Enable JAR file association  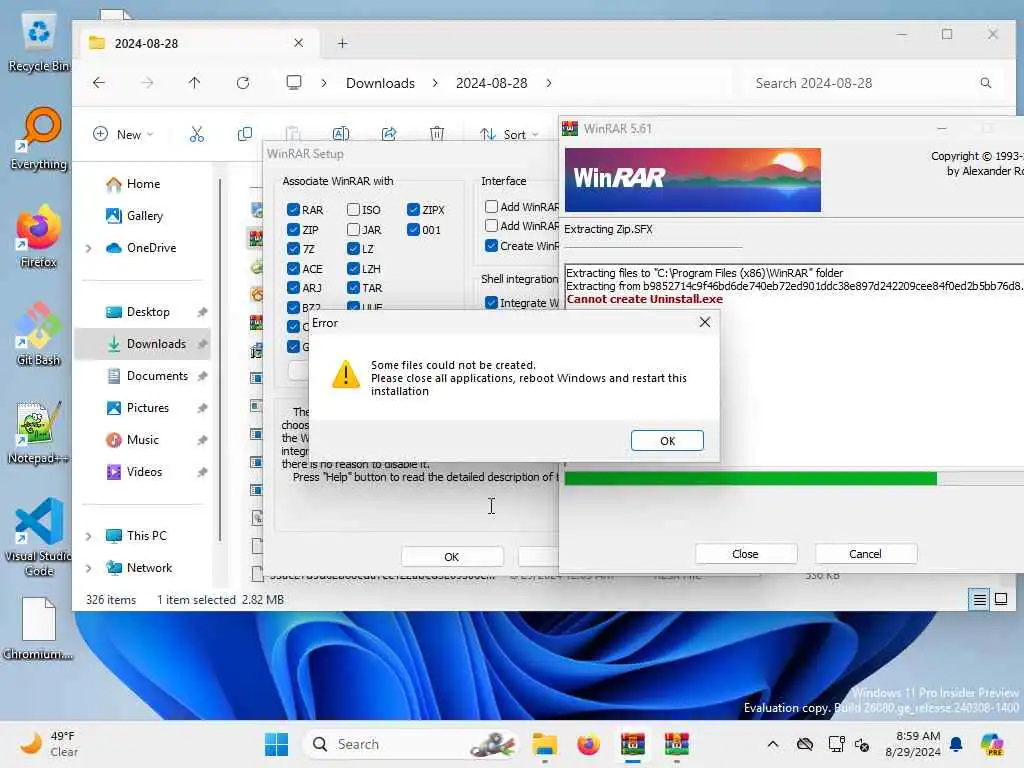coord(353,229)
